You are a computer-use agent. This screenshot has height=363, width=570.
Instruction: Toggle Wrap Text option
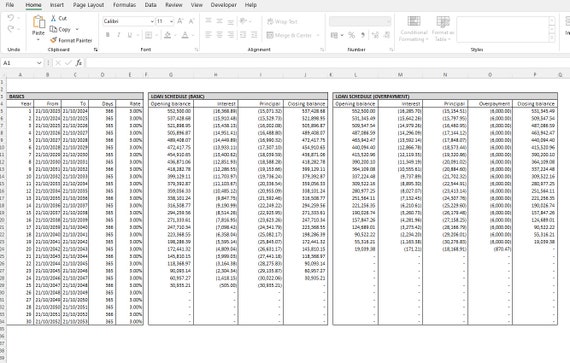[x=282, y=21]
